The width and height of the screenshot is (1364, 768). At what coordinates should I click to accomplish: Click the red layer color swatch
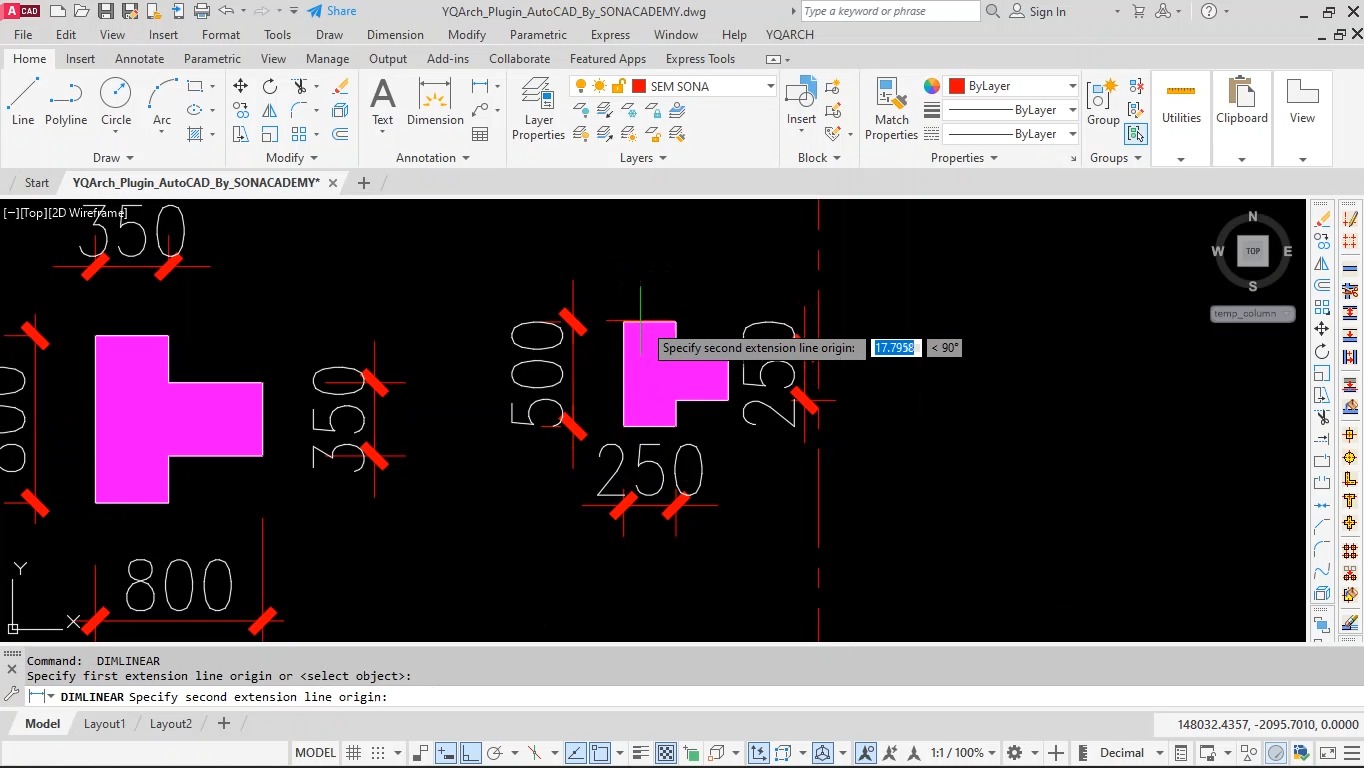point(639,86)
